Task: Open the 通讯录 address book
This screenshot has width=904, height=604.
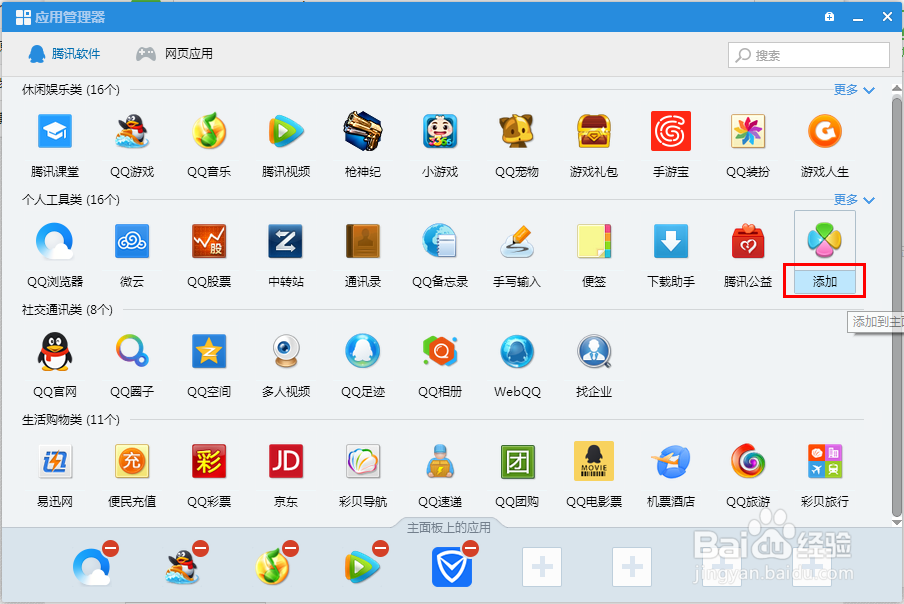Action: [x=363, y=241]
